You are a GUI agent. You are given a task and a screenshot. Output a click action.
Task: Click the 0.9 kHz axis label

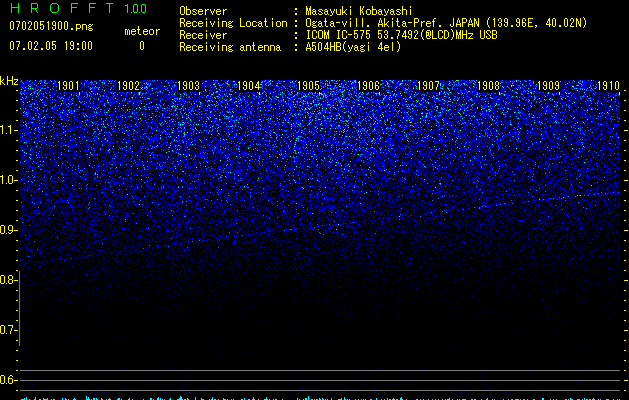[8, 230]
